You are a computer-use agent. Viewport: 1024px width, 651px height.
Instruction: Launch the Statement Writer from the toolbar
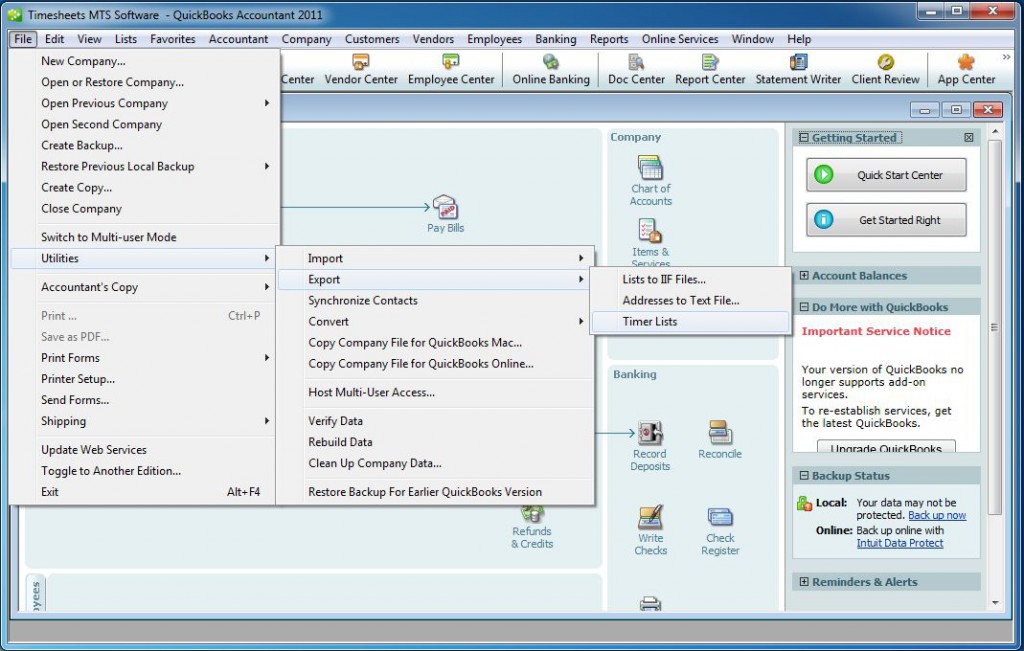click(798, 69)
